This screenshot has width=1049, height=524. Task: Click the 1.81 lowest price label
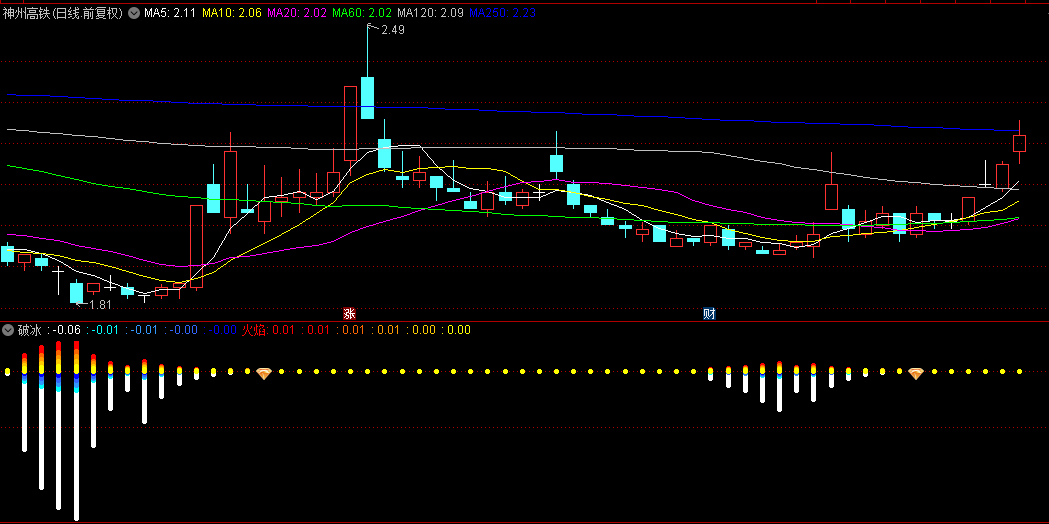click(99, 304)
